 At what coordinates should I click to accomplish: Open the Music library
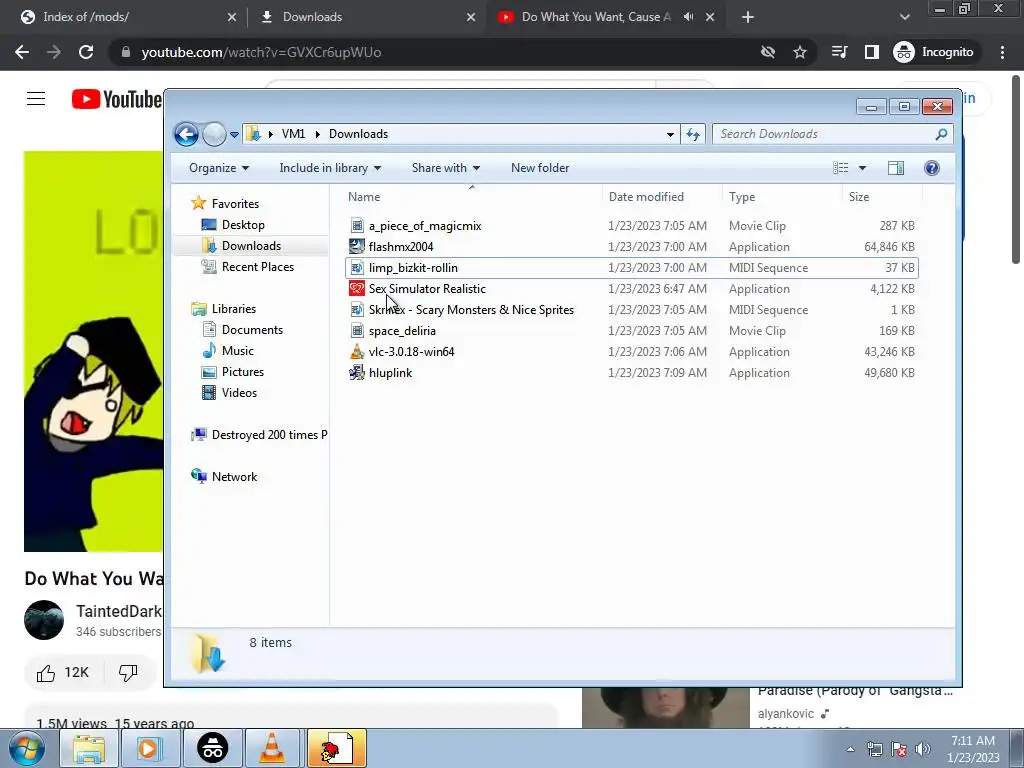tap(237, 351)
